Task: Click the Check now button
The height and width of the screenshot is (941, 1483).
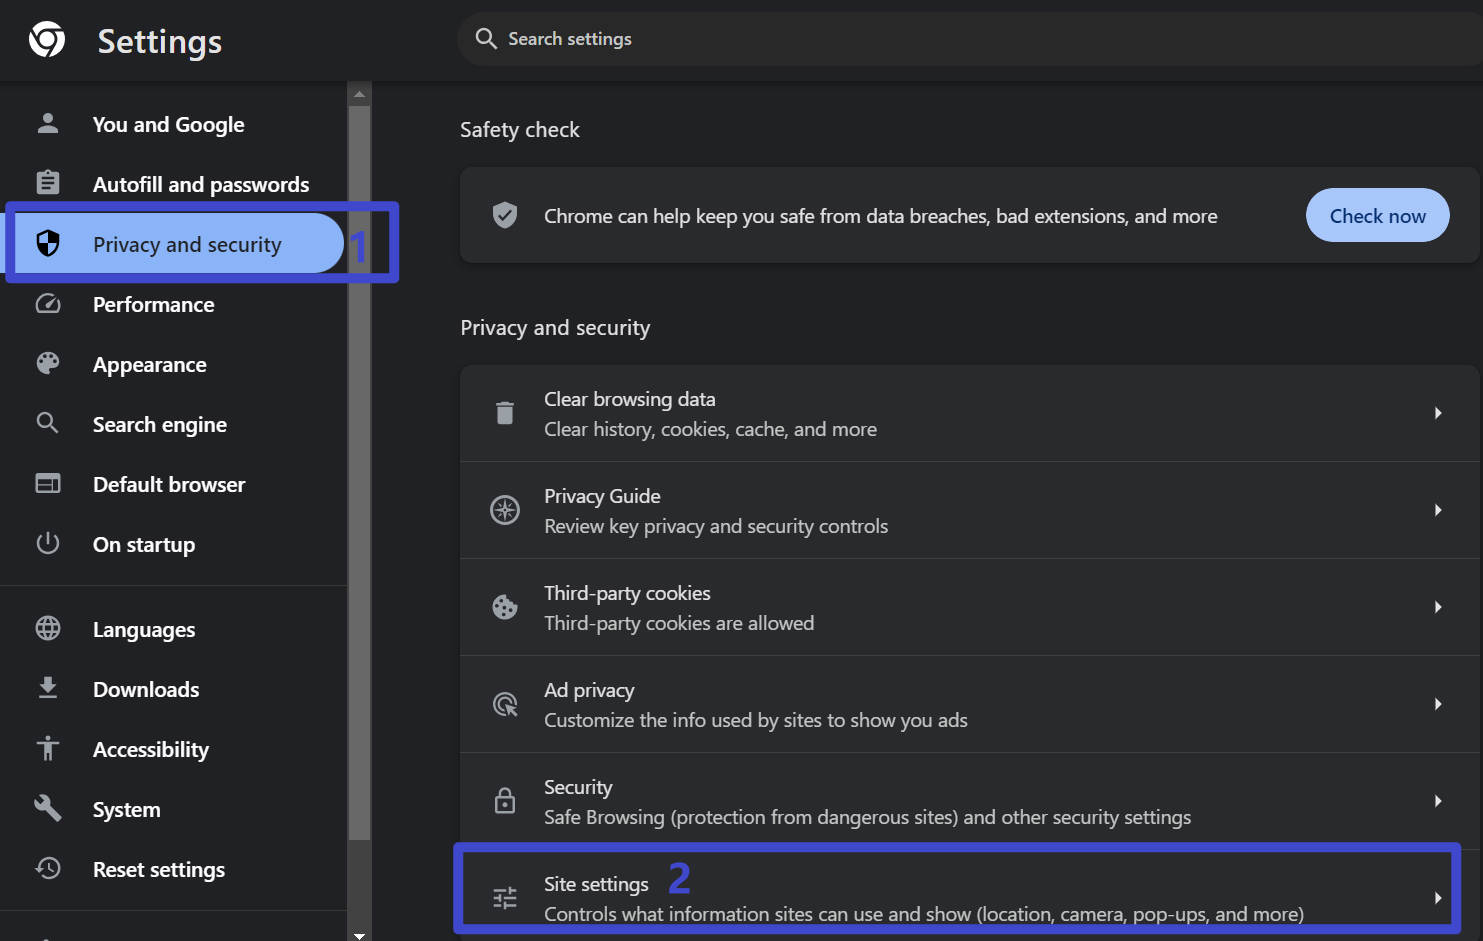Action: pos(1377,215)
